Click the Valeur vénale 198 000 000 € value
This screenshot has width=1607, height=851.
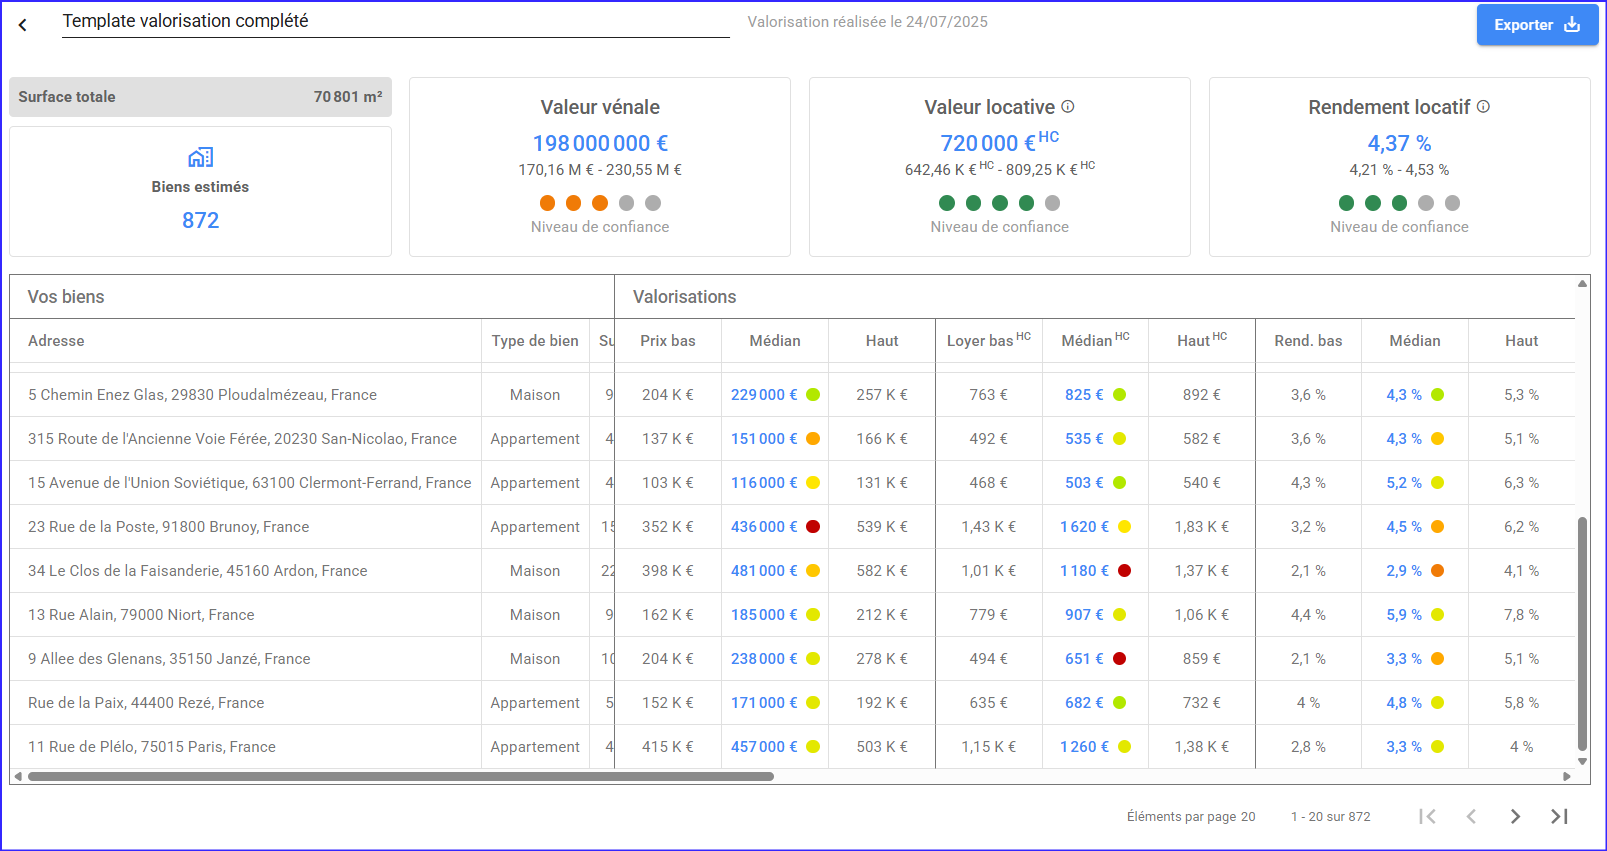600,143
